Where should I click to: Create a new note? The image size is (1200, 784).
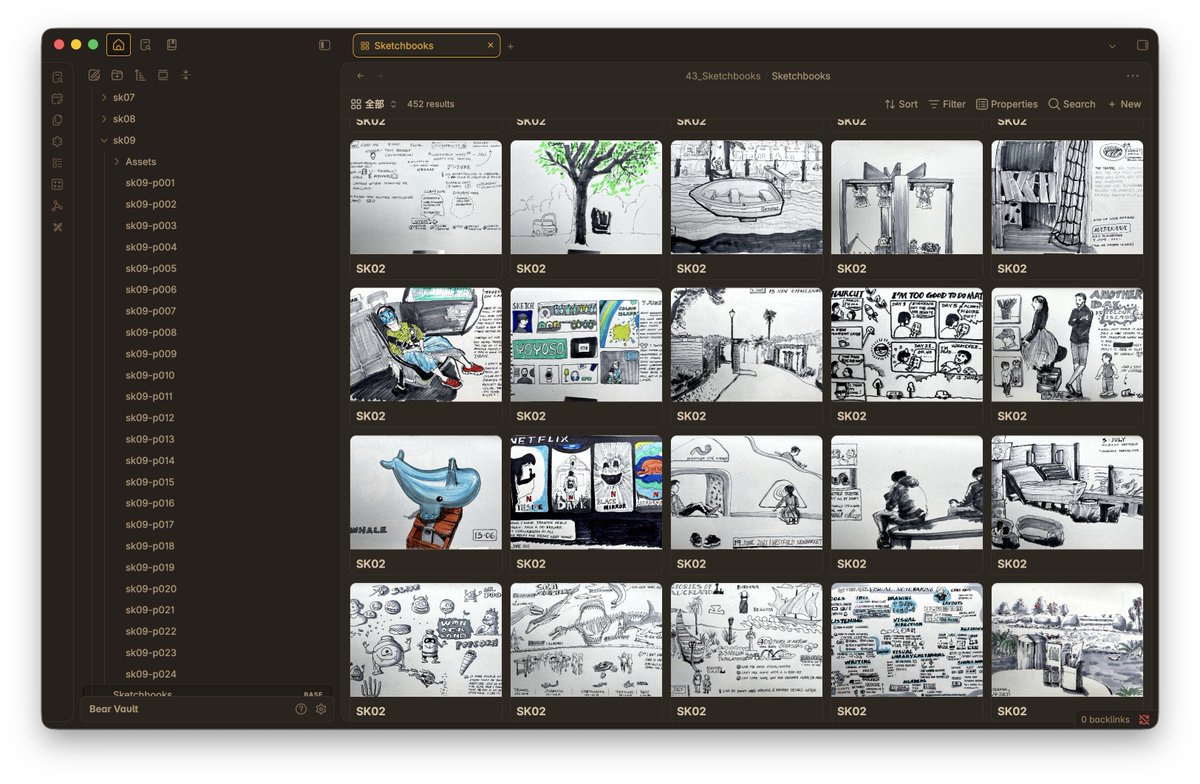tap(94, 75)
